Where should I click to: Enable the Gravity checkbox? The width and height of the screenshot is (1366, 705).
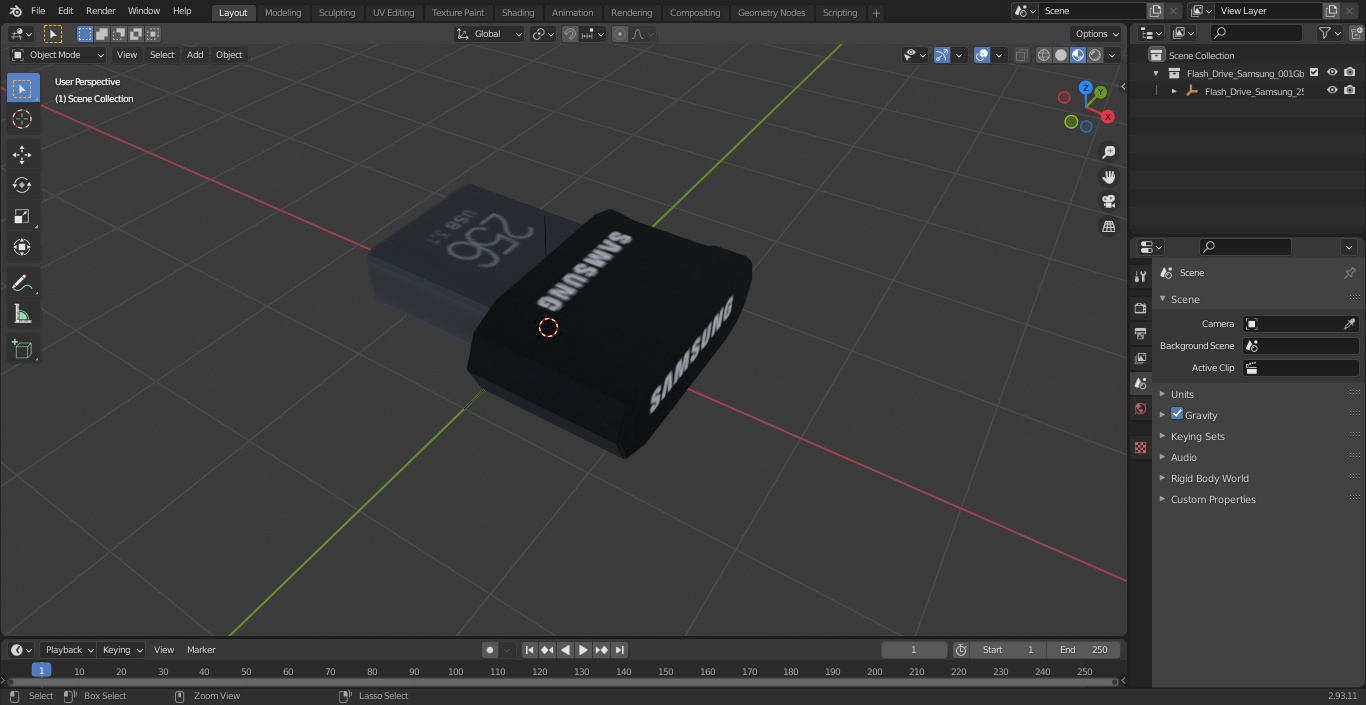click(1177, 414)
